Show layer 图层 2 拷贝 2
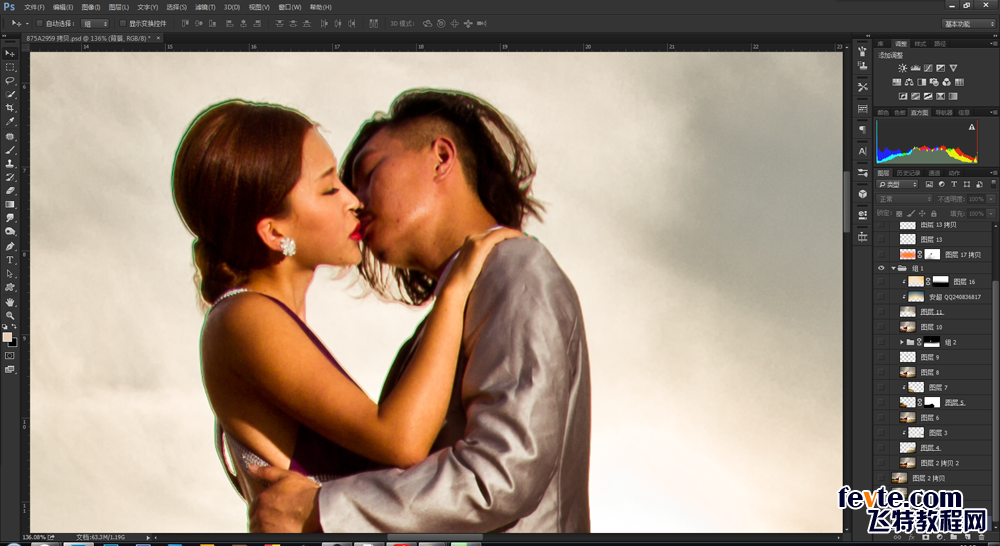 tap(881, 463)
